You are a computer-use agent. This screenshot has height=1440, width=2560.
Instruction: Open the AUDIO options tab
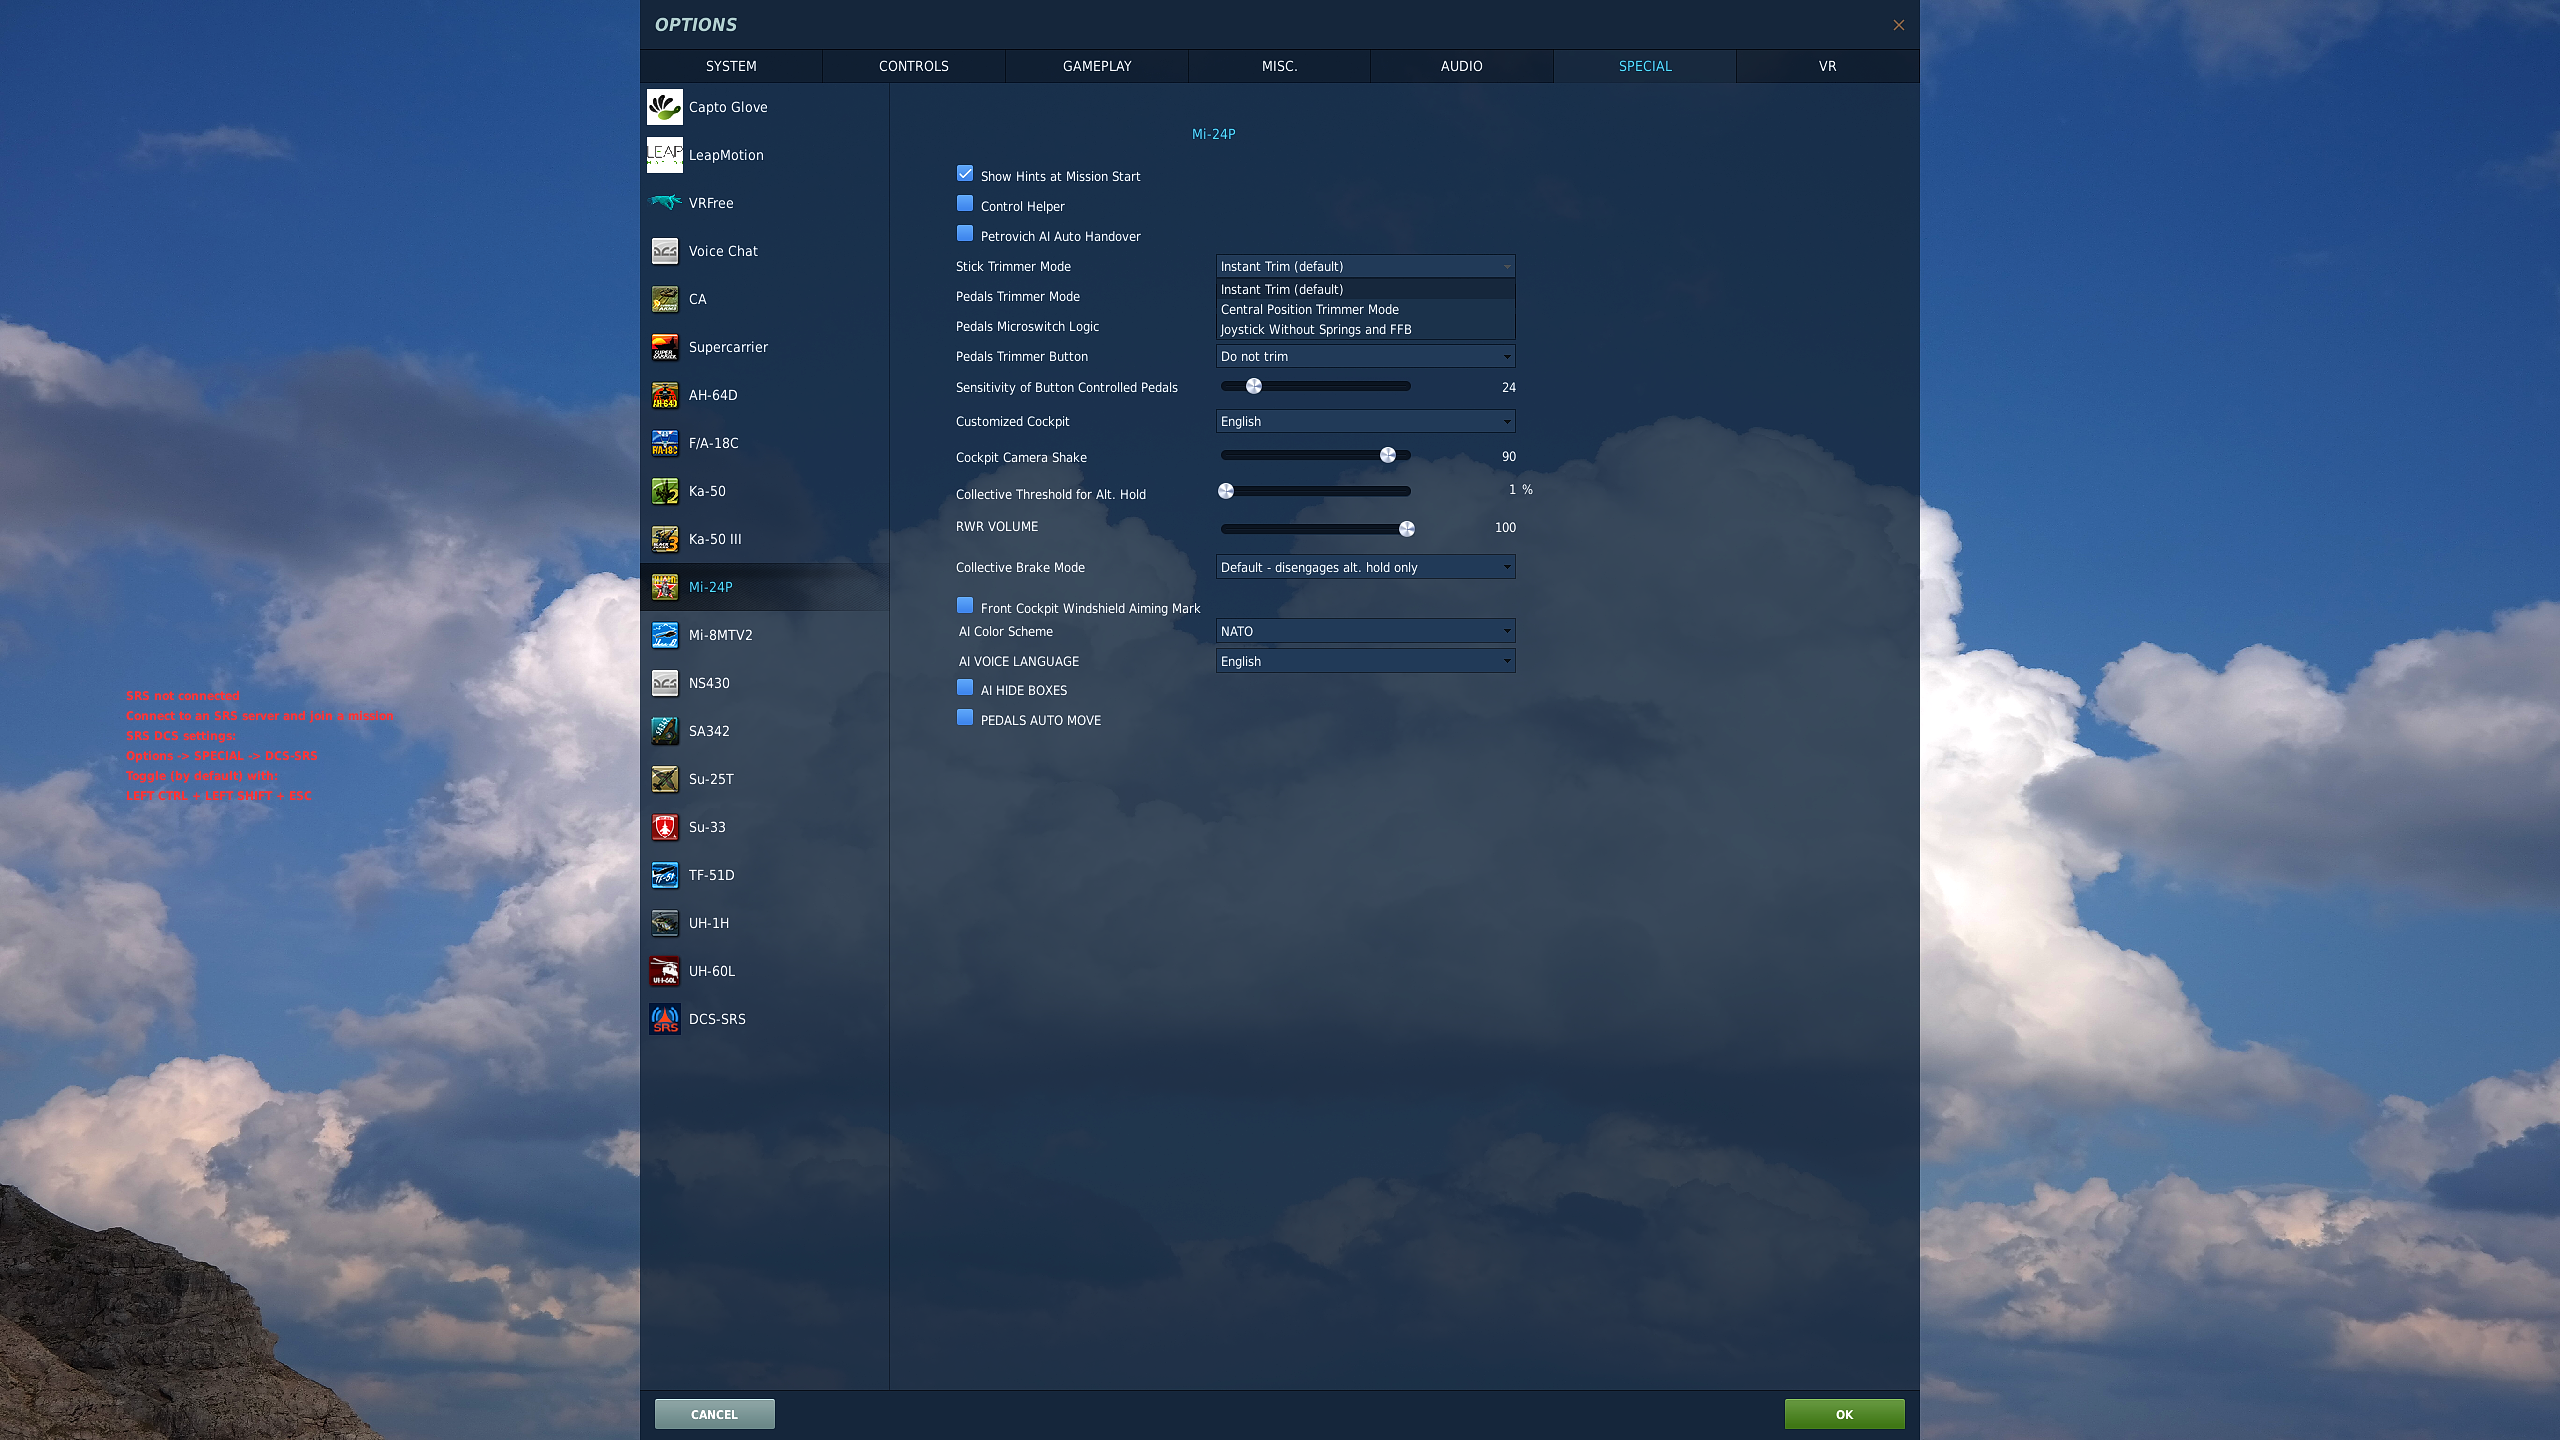1461,66
